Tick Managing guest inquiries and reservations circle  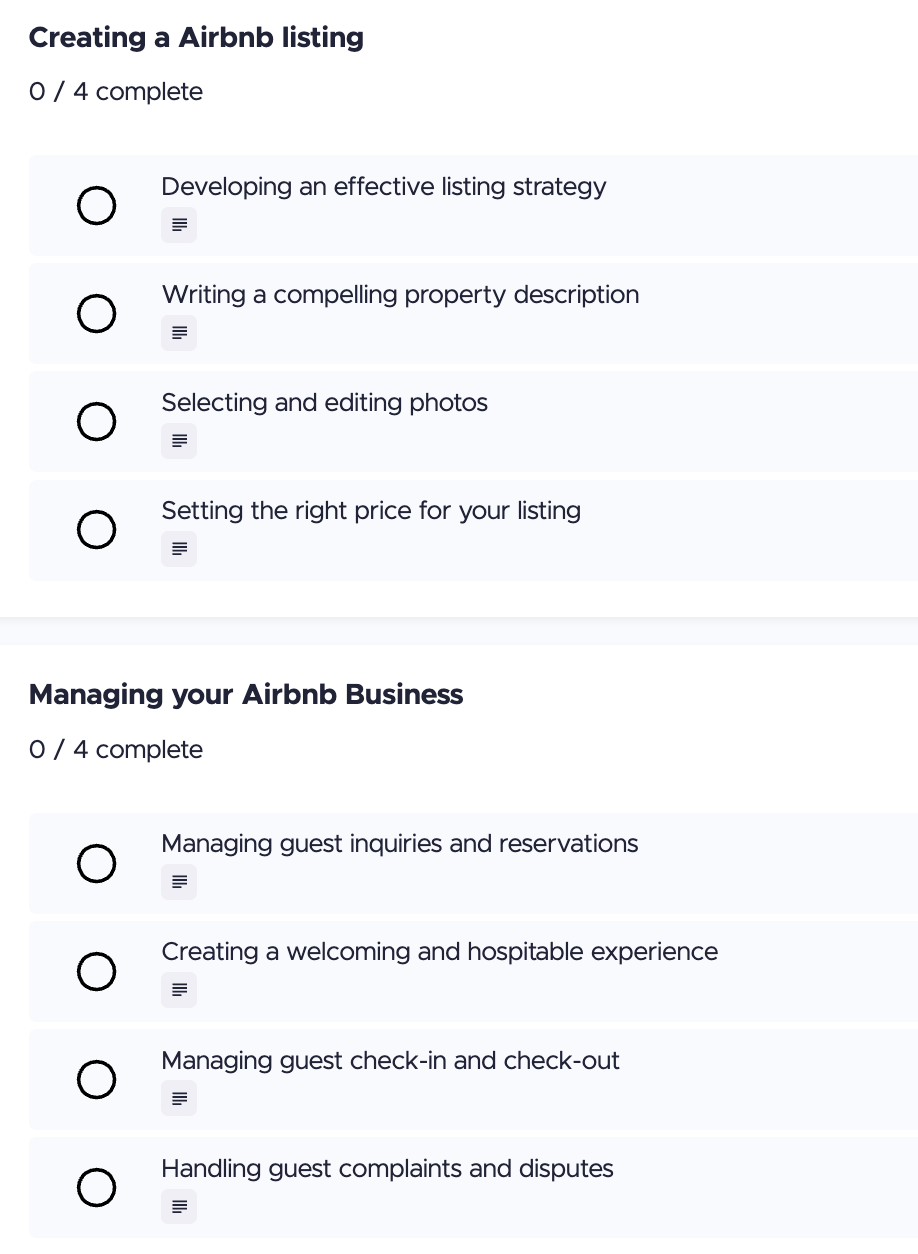pos(96,863)
